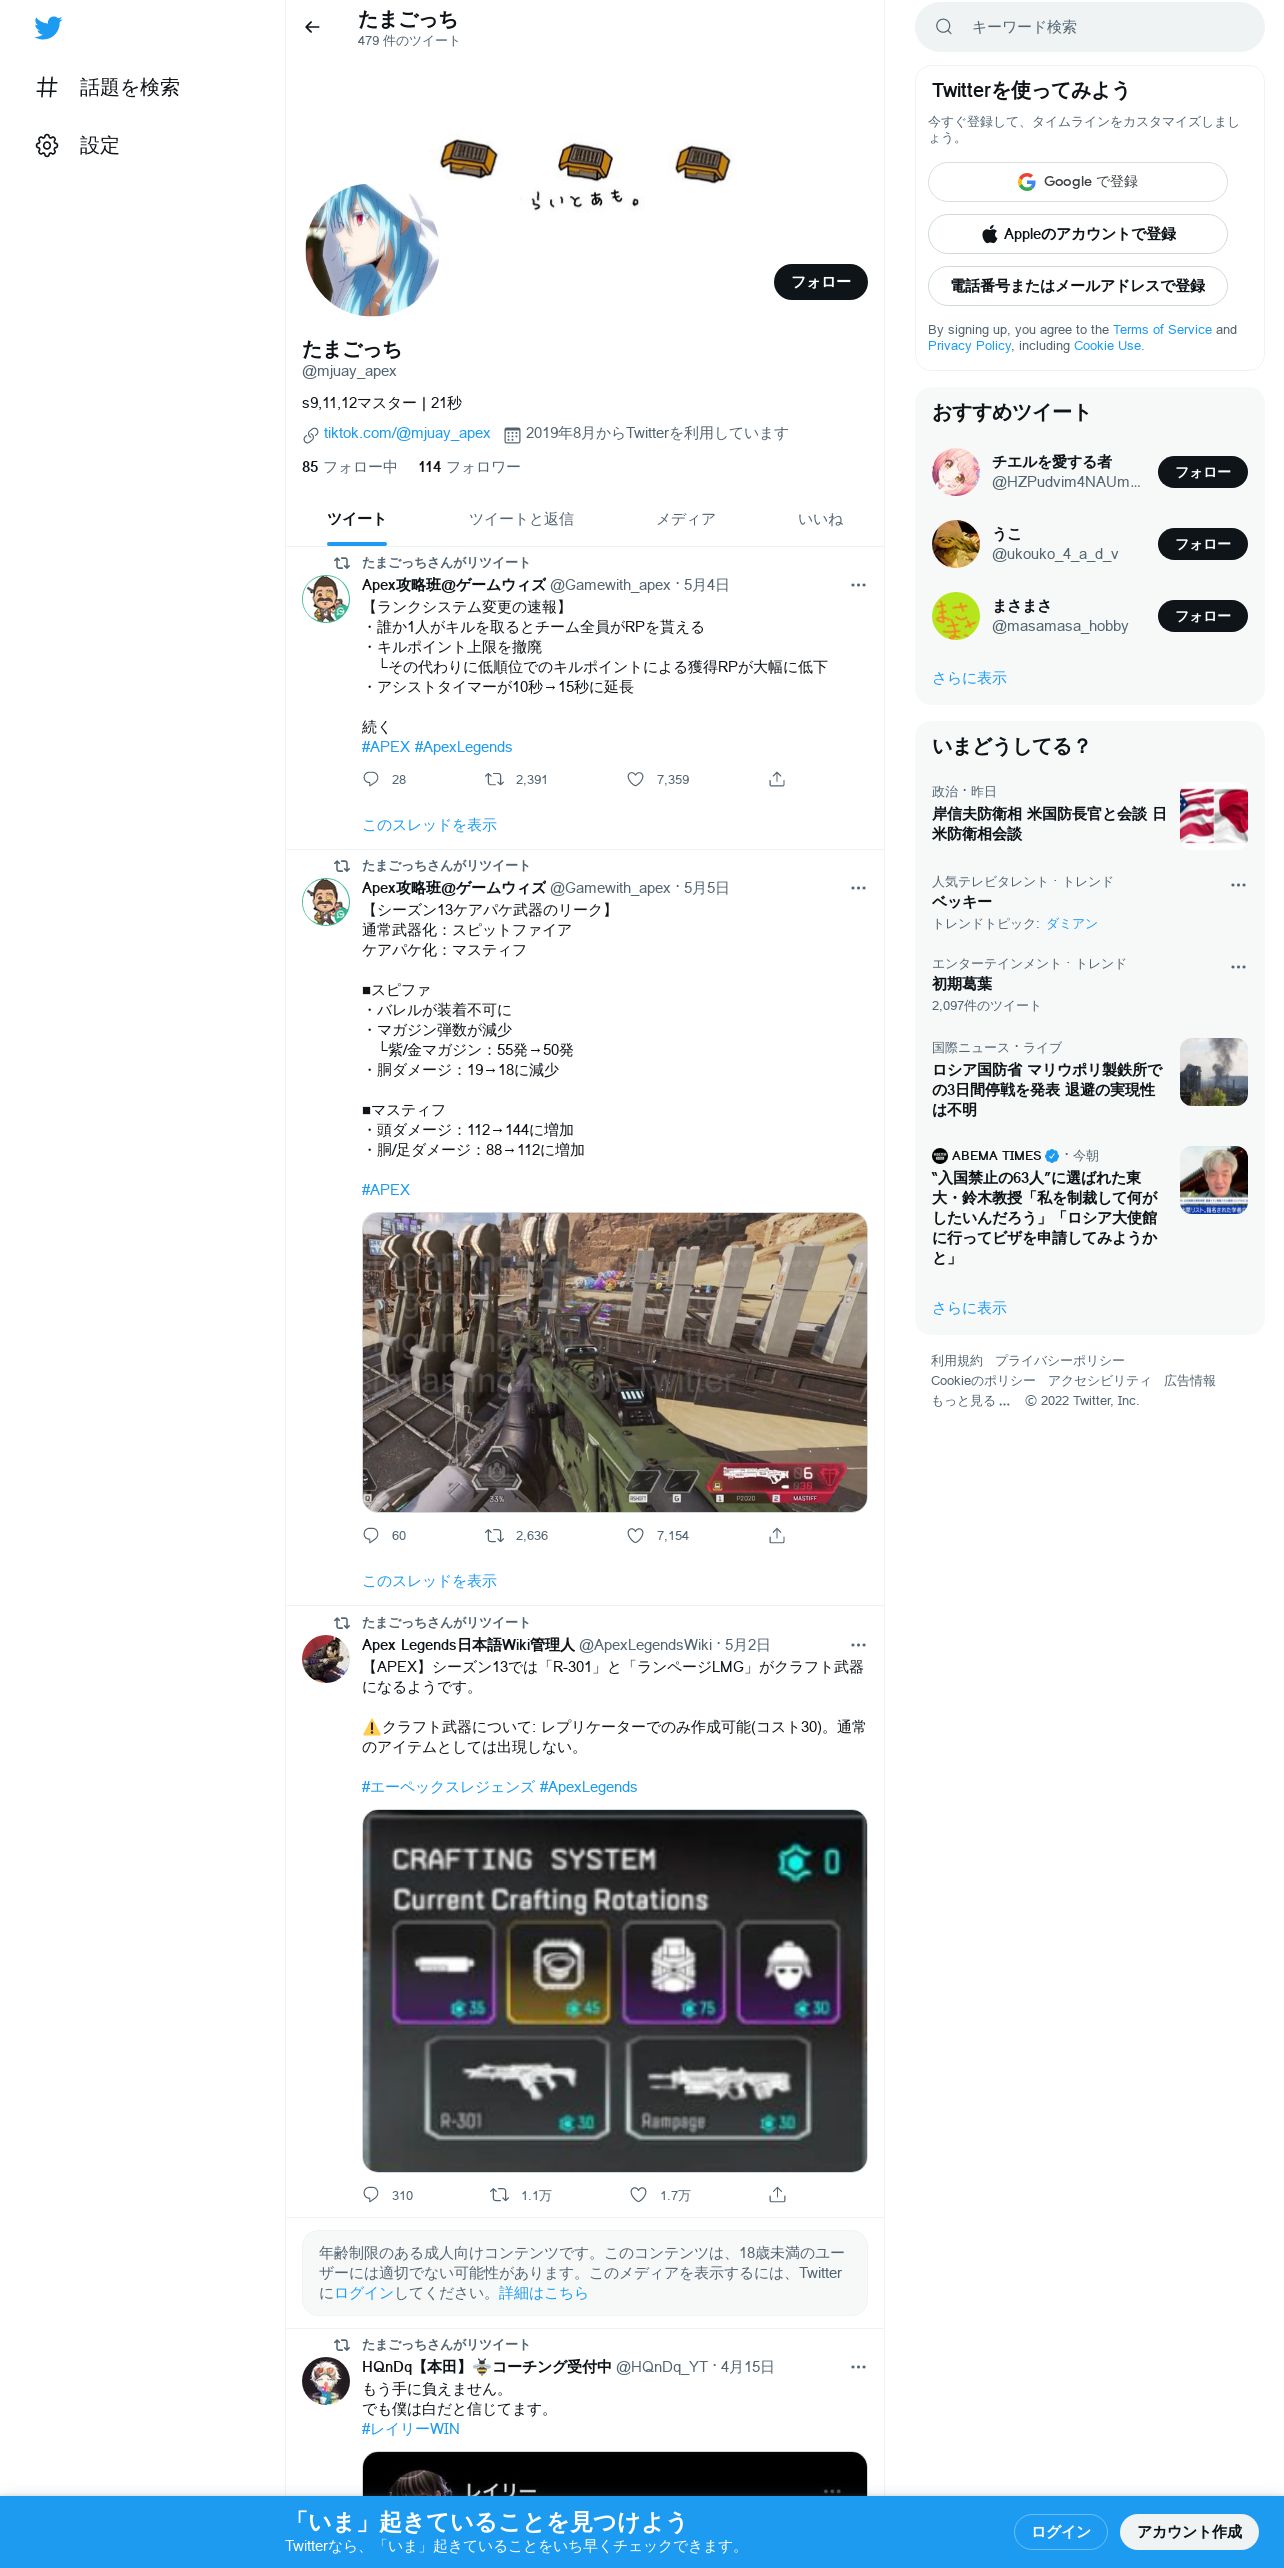
Task: Click ログイン button in bottom banner
Action: pos(1060,2532)
